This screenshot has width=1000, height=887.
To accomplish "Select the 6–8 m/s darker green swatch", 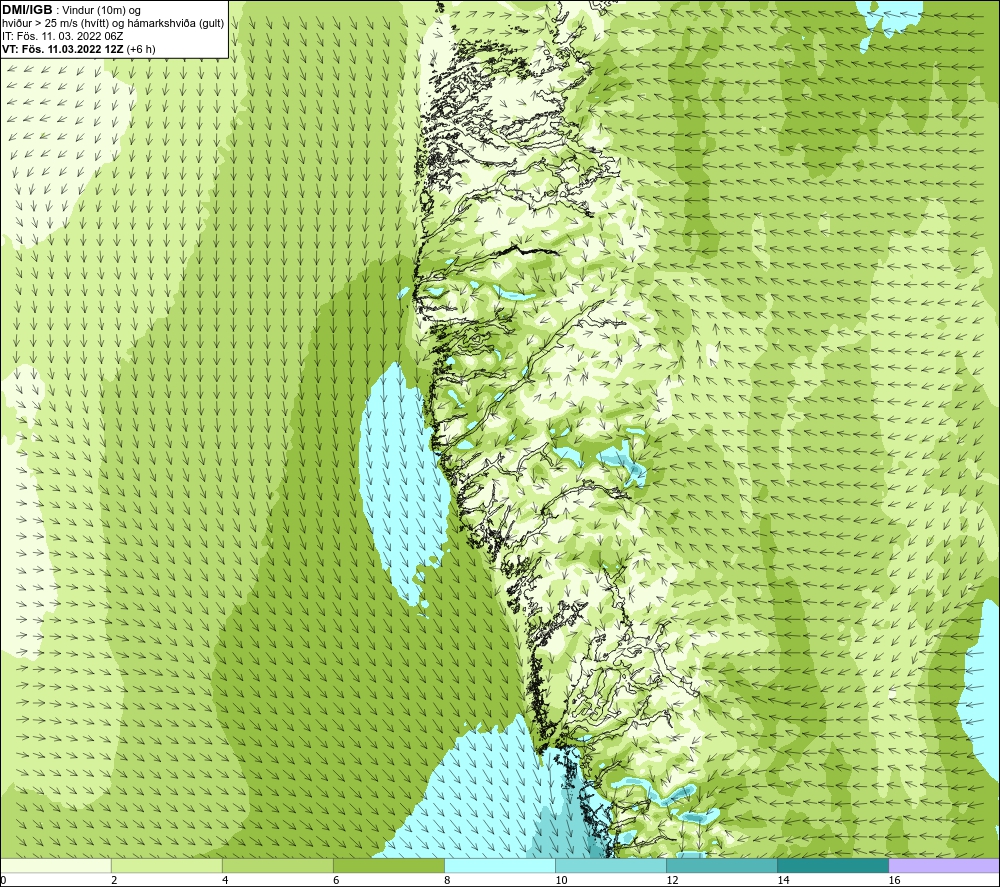I will point(388,865).
